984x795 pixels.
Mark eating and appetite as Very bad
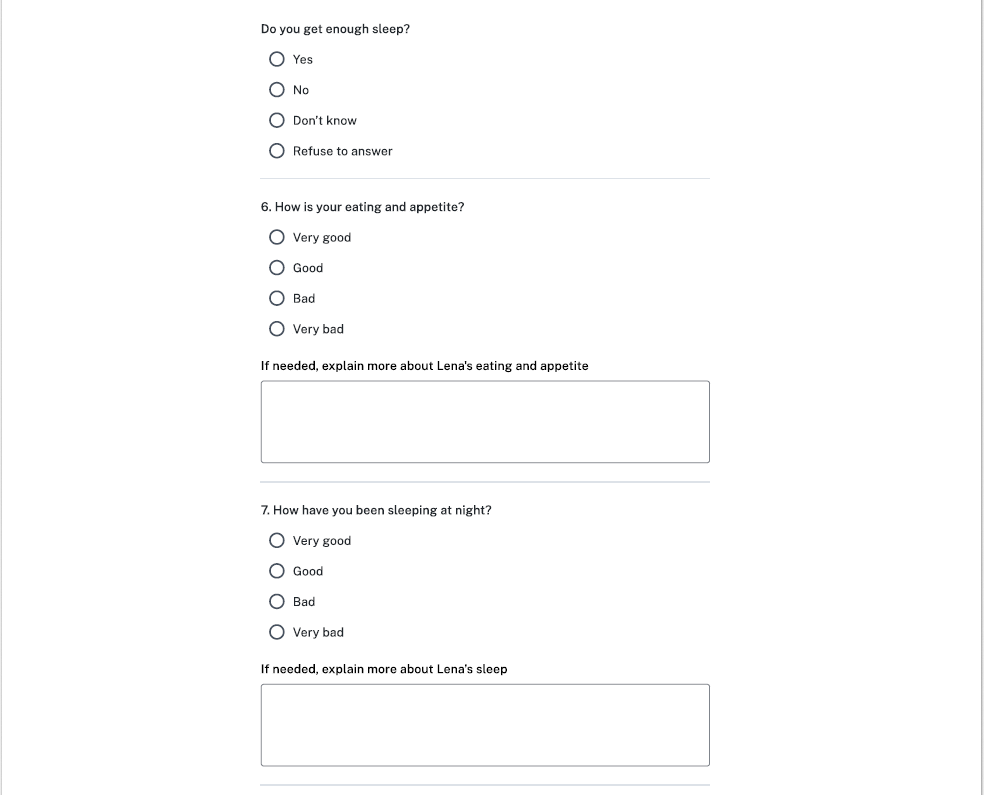point(277,329)
